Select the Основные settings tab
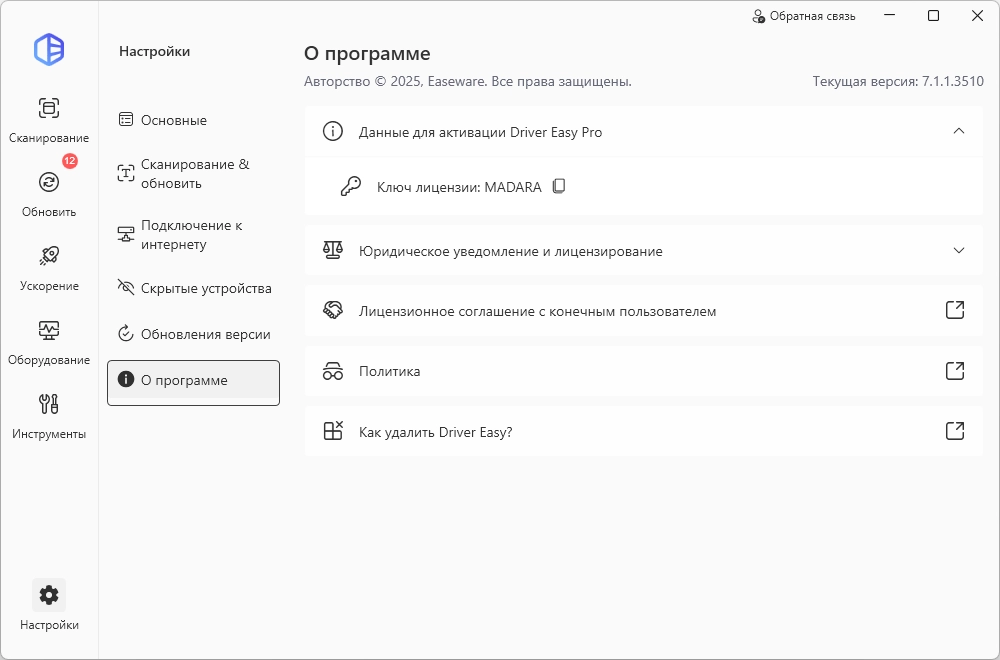The width and height of the screenshot is (1000, 660). (x=174, y=120)
